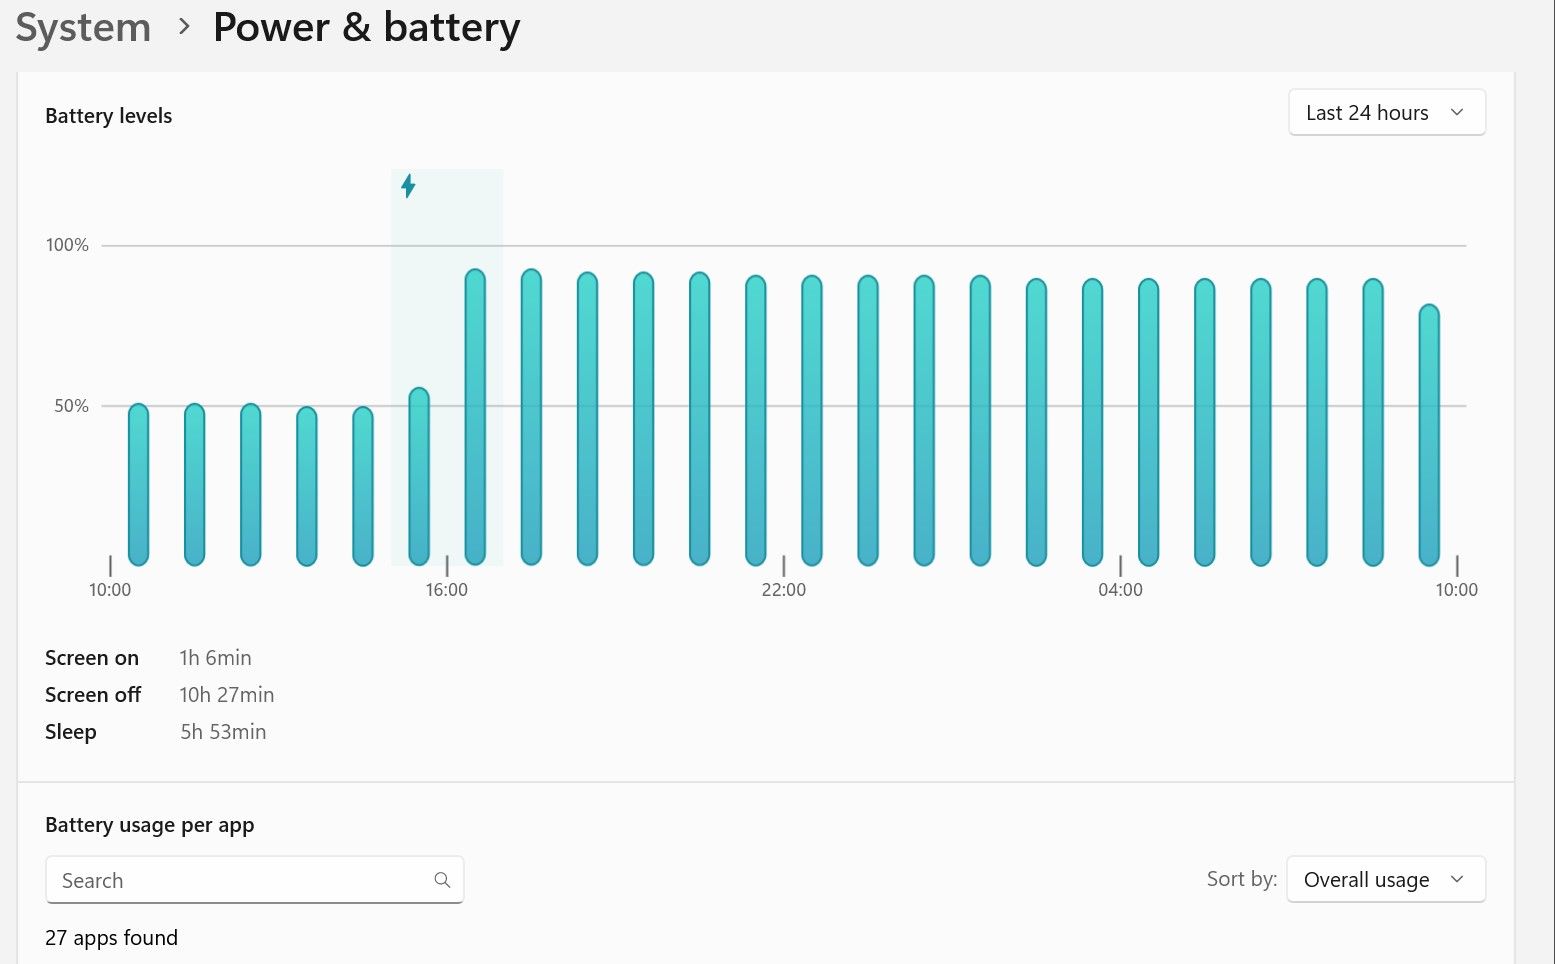
Task: Click the Screen on duration value
Action: [215, 658]
